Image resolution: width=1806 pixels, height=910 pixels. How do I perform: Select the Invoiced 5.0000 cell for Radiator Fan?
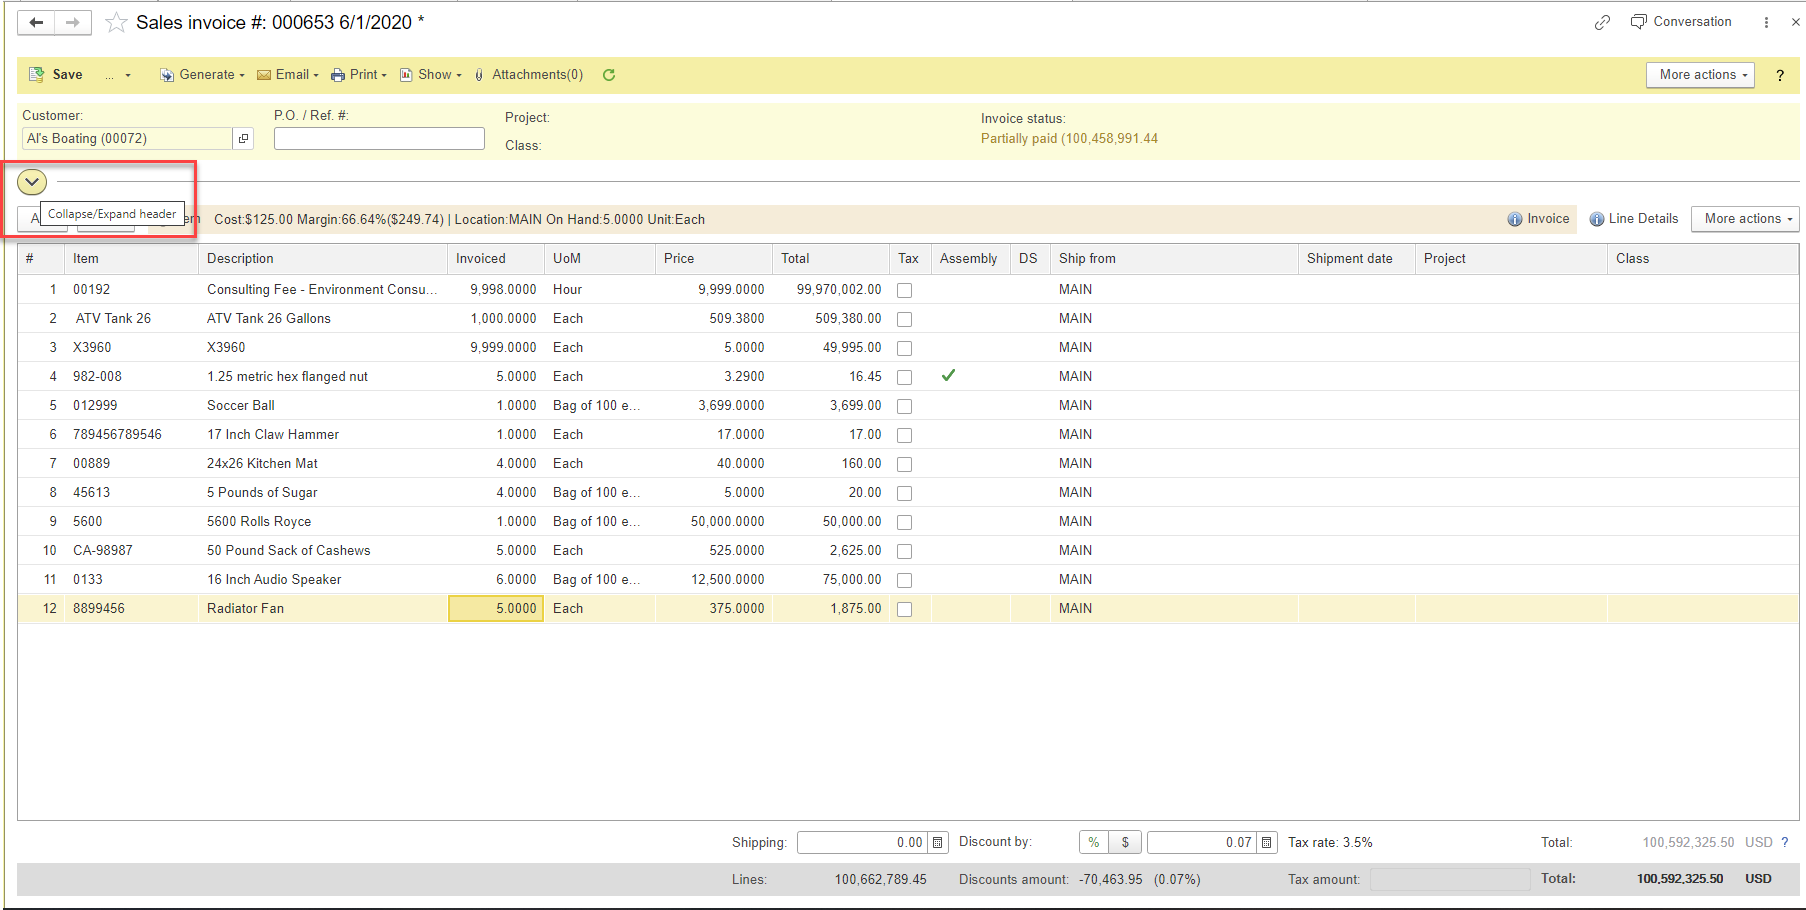pyautogui.click(x=496, y=608)
